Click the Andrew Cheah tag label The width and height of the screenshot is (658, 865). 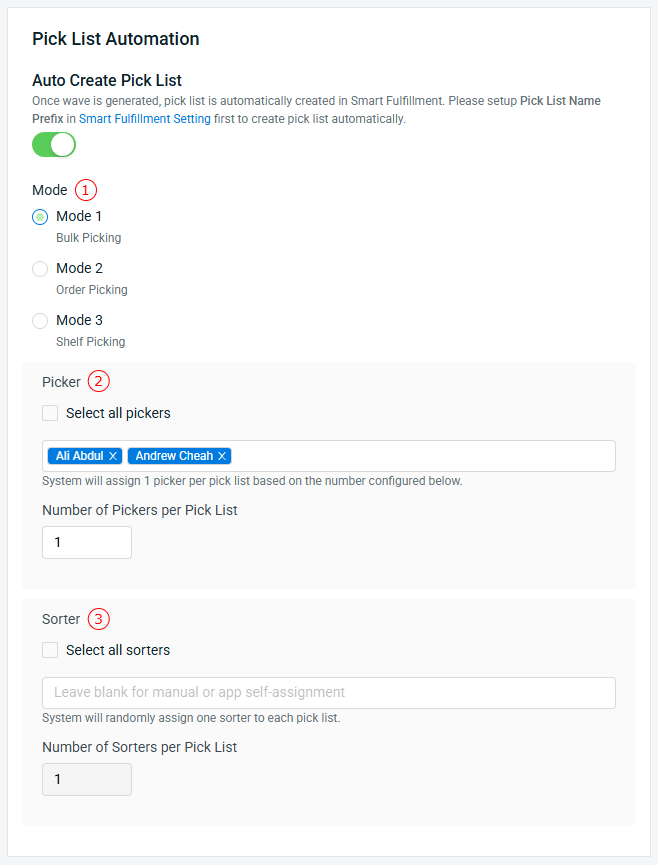click(174, 456)
